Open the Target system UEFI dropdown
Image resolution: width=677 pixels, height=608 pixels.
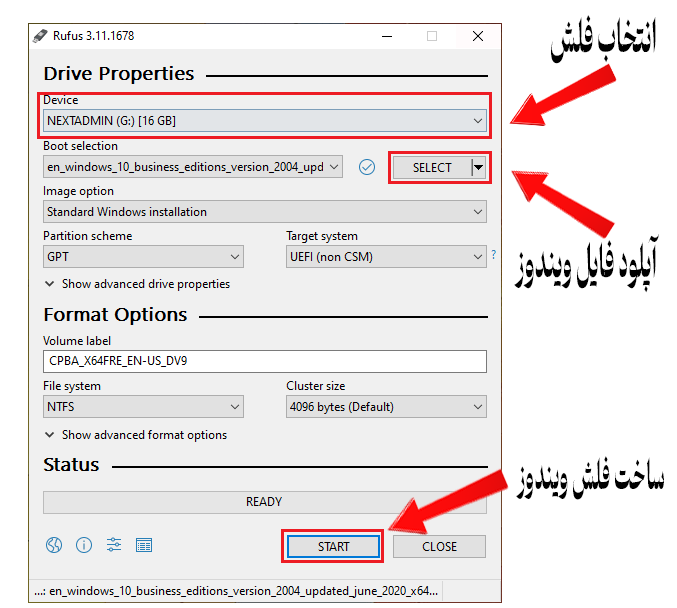pos(386,256)
